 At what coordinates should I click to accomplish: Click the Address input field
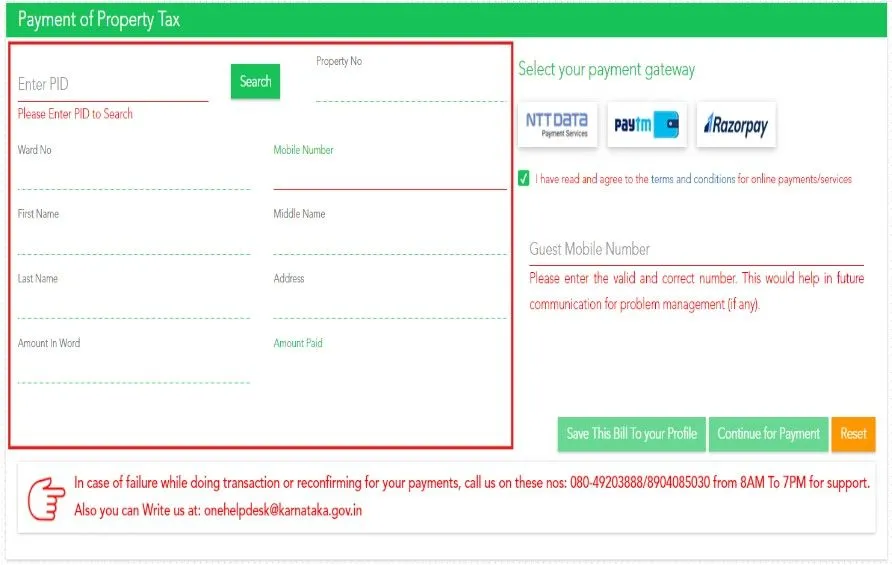(389, 305)
